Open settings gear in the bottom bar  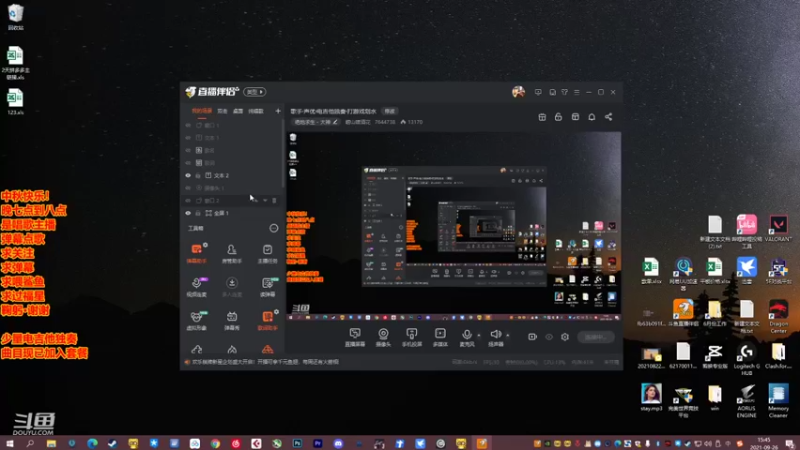click(x=565, y=337)
